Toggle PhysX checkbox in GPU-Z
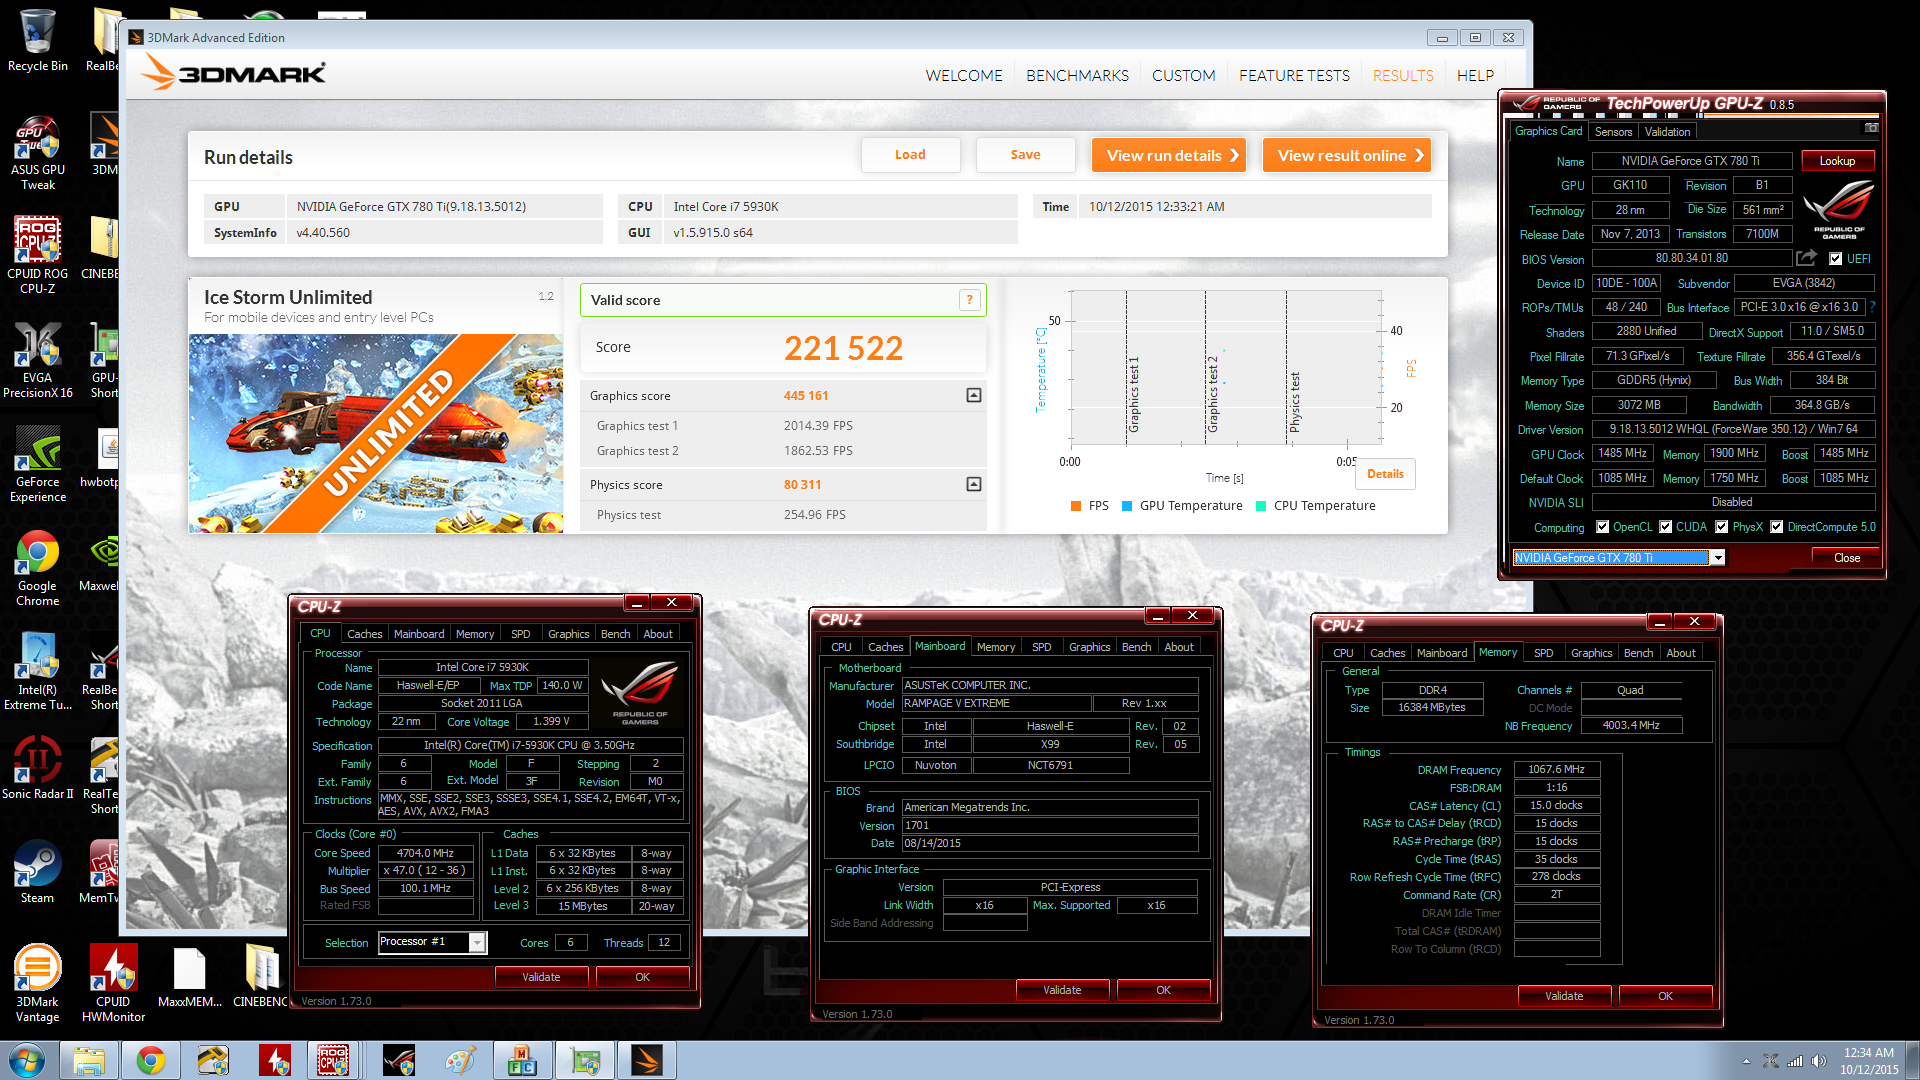Image resolution: width=1920 pixels, height=1080 pixels. (1722, 527)
